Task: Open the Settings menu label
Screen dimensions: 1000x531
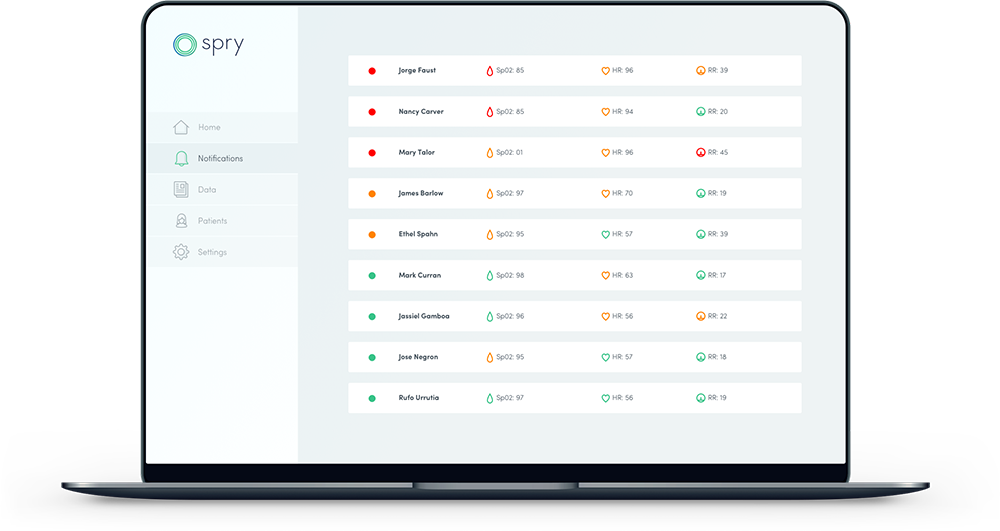Action: 212,252
